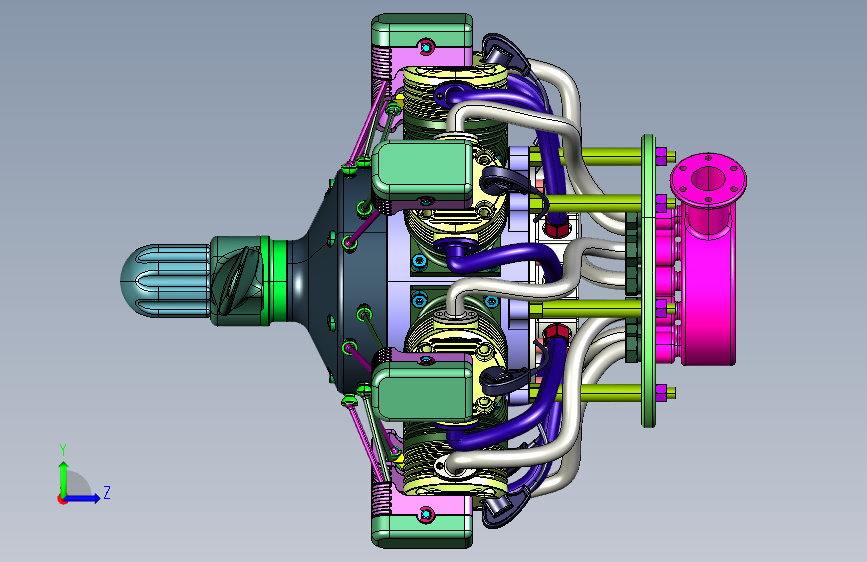Select the bright green ring behind the shaft collar
Viewport: 867px width, 562px height.
[279, 280]
